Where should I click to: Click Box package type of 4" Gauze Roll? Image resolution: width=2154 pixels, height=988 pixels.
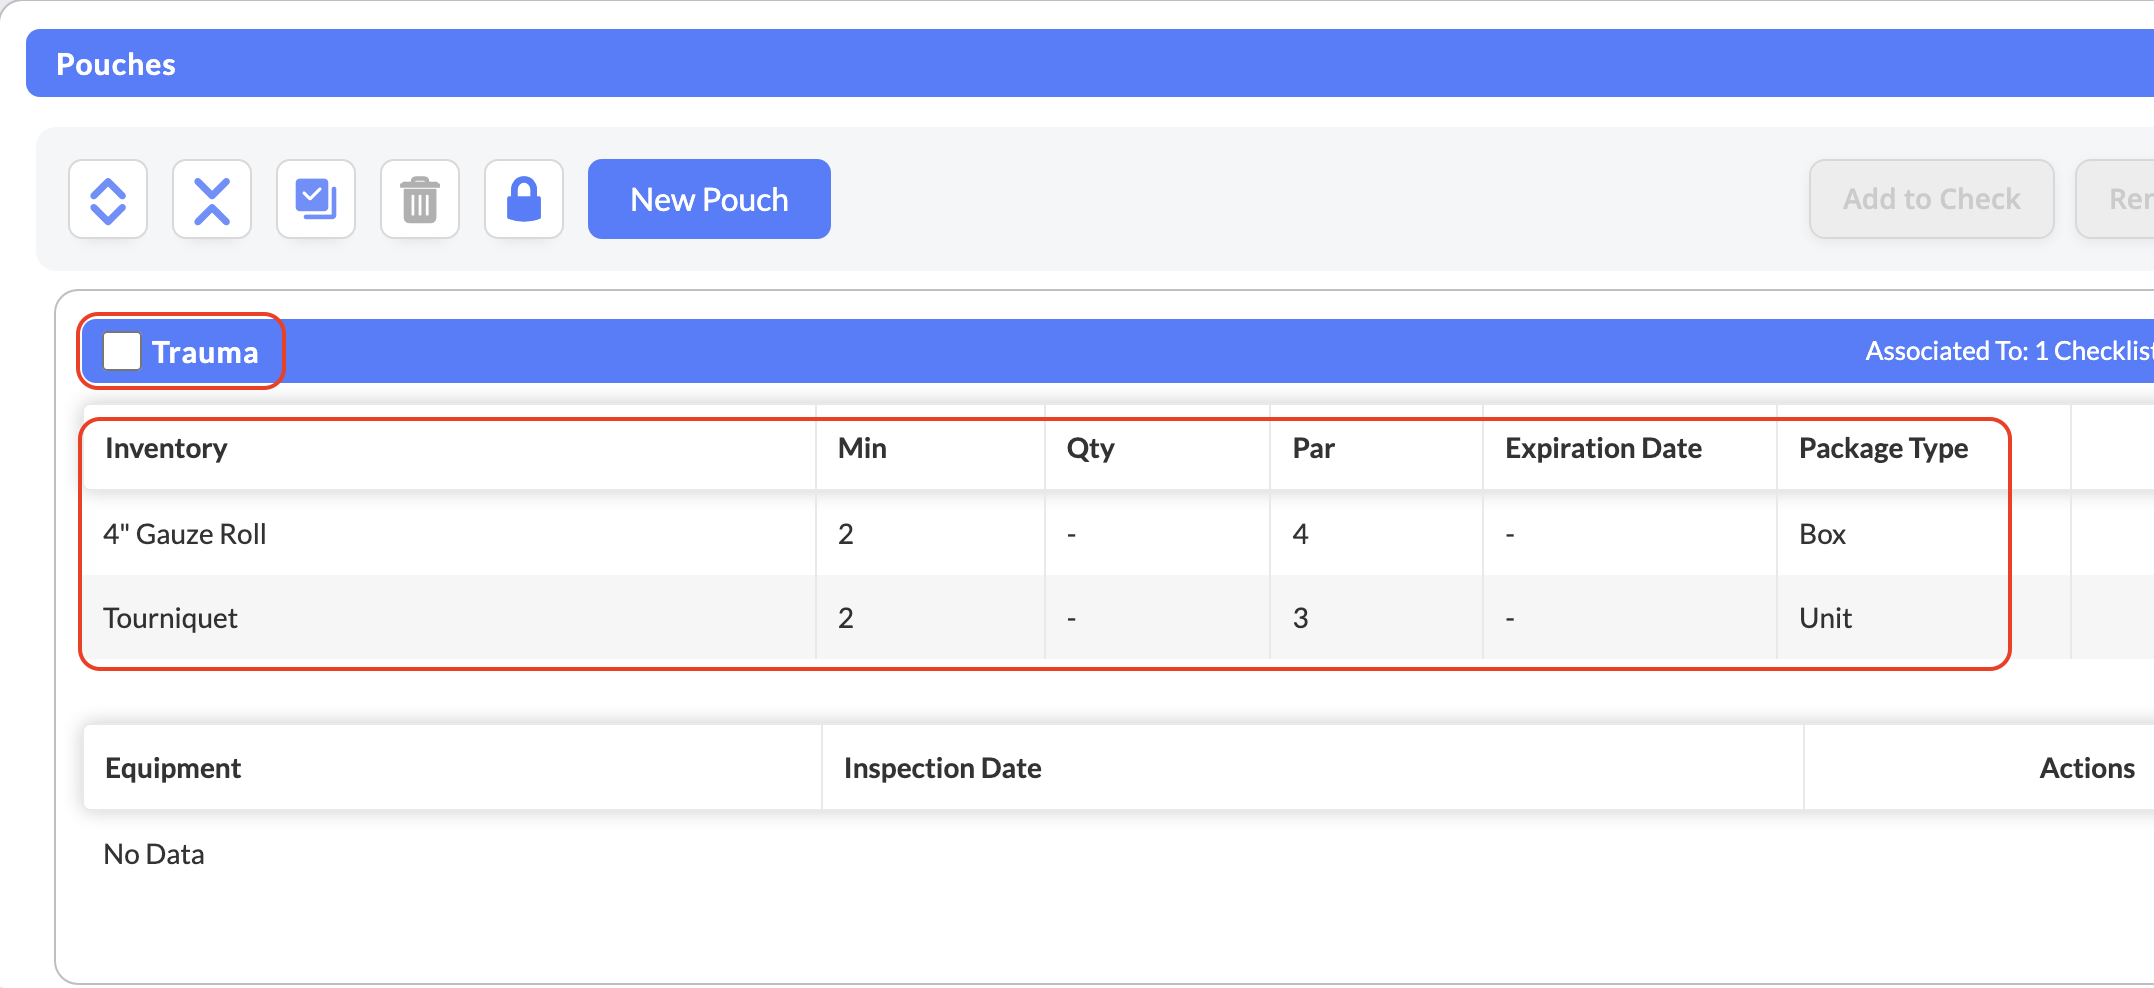click(x=1822, y=534)
